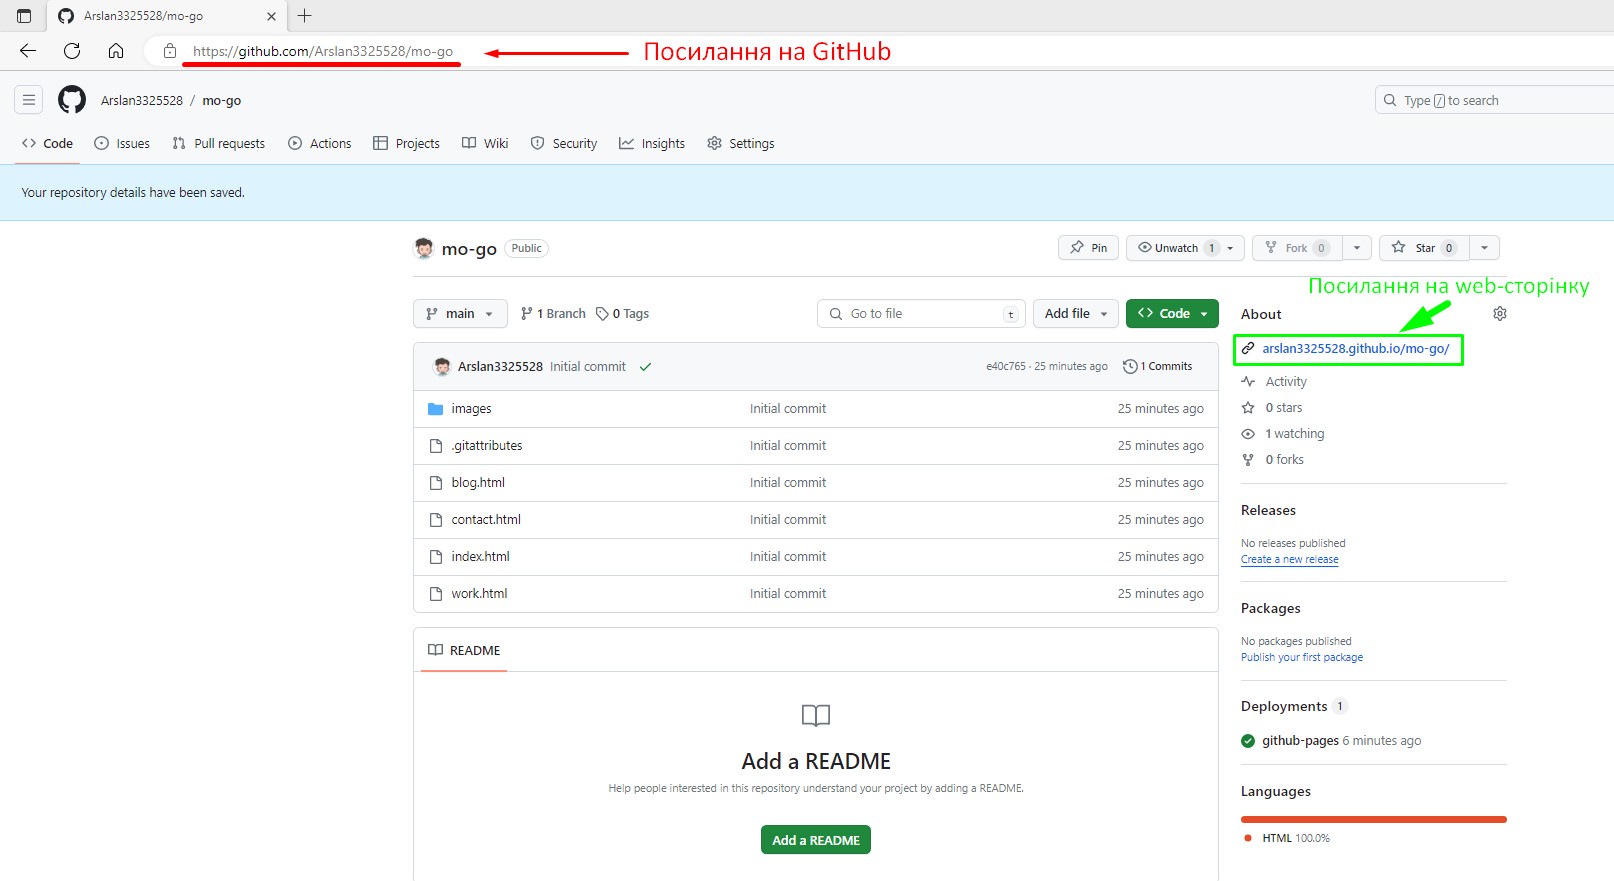
Task: Click the commit author avatar of Arslan3325528
Action: click(441, 367)
